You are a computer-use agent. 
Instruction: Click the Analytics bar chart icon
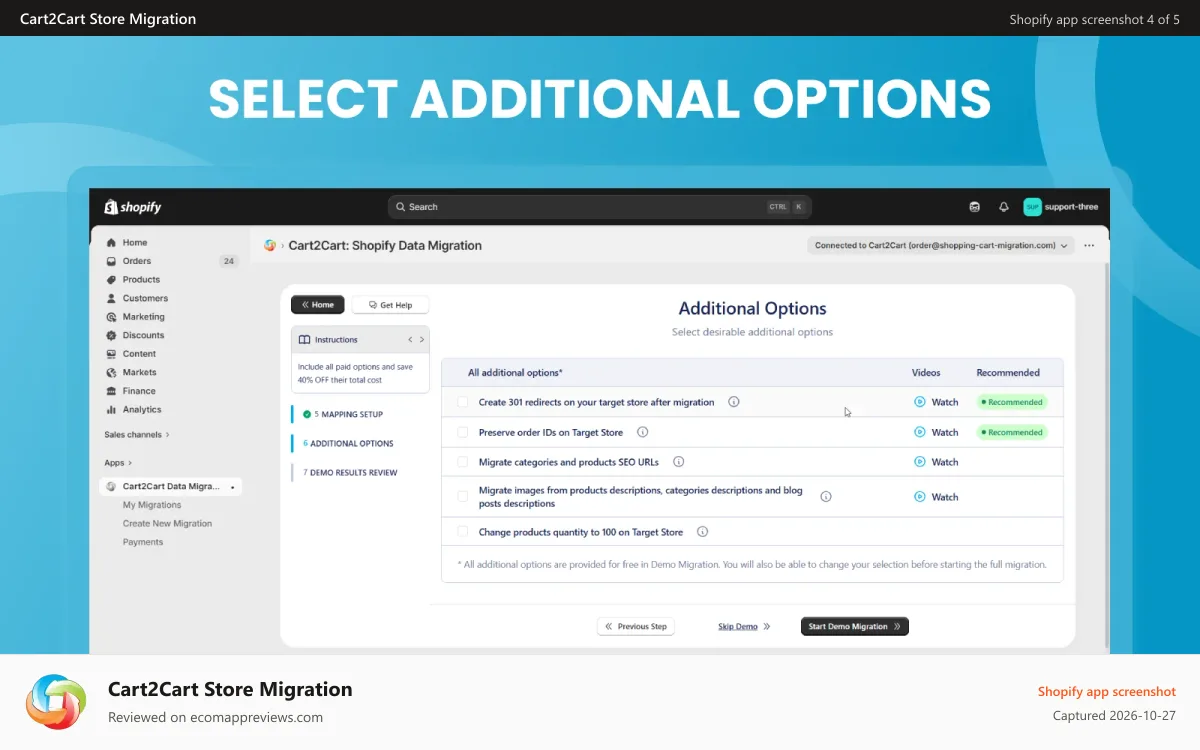(111, 409)
